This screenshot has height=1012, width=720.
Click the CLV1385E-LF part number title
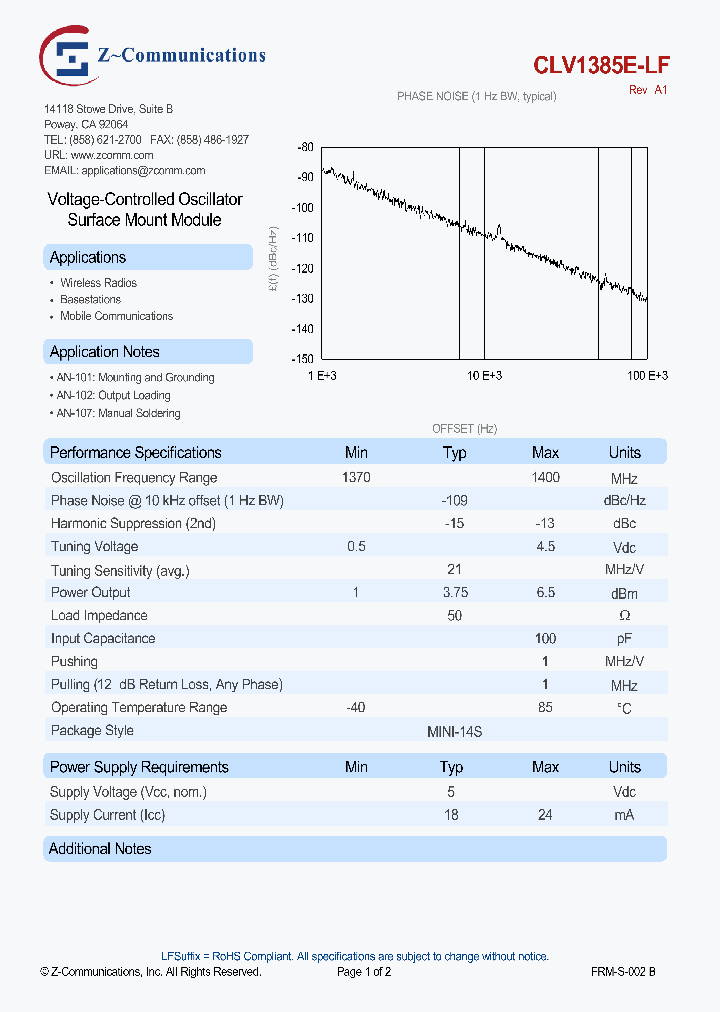601,65
